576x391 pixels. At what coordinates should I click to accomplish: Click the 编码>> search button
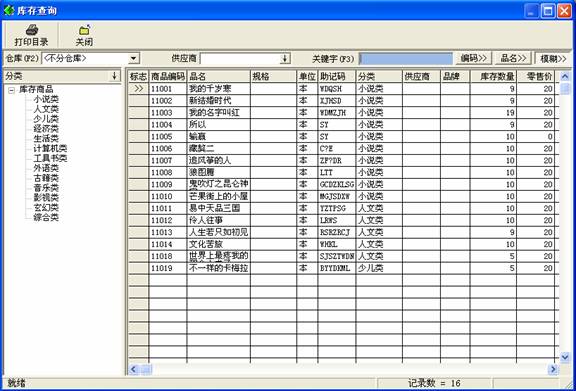pyautogui.click(x=474, y=58)
